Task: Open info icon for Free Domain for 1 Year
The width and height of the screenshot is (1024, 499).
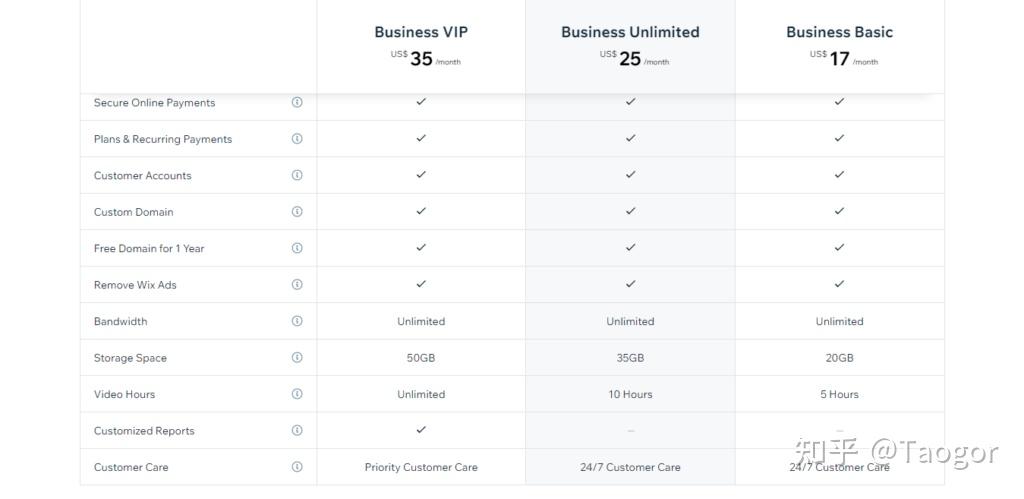Action: point(297,248)
